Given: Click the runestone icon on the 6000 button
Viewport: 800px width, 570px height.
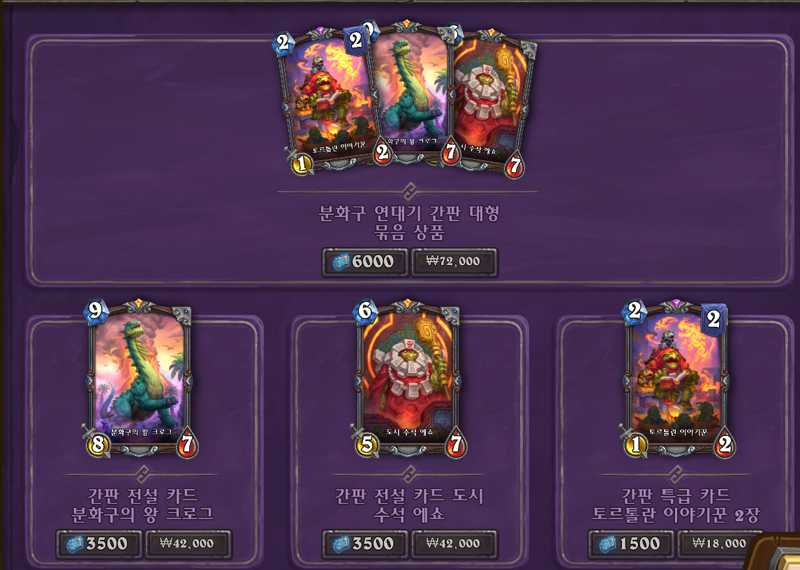Looking at the screenshot, I should pos(341,263).
